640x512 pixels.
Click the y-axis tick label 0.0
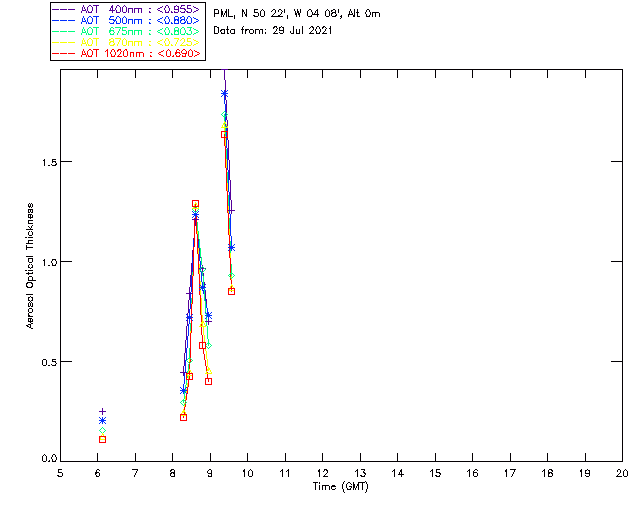tap(49, 459)
